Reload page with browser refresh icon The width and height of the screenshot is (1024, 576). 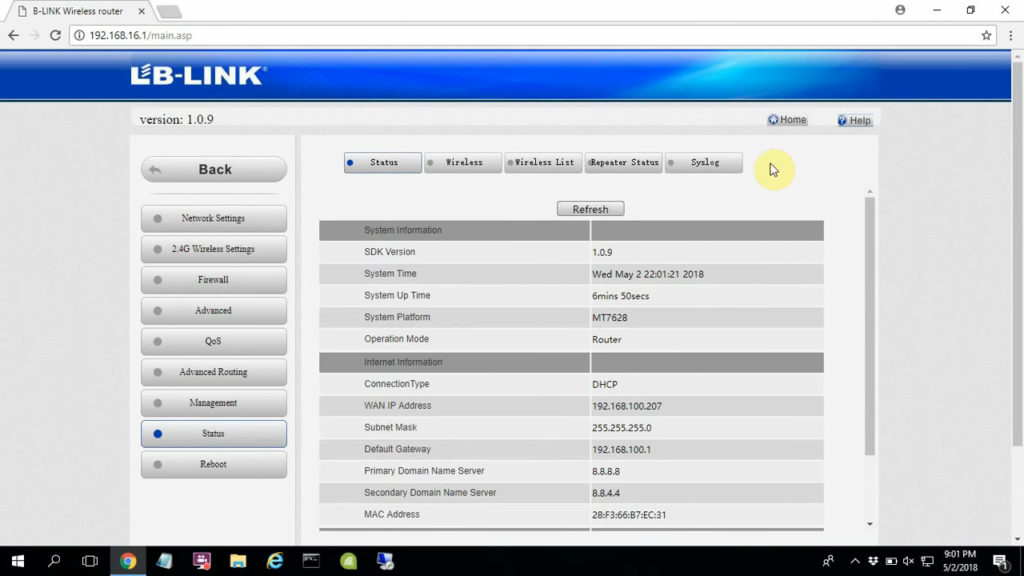[x=58, y=35]
